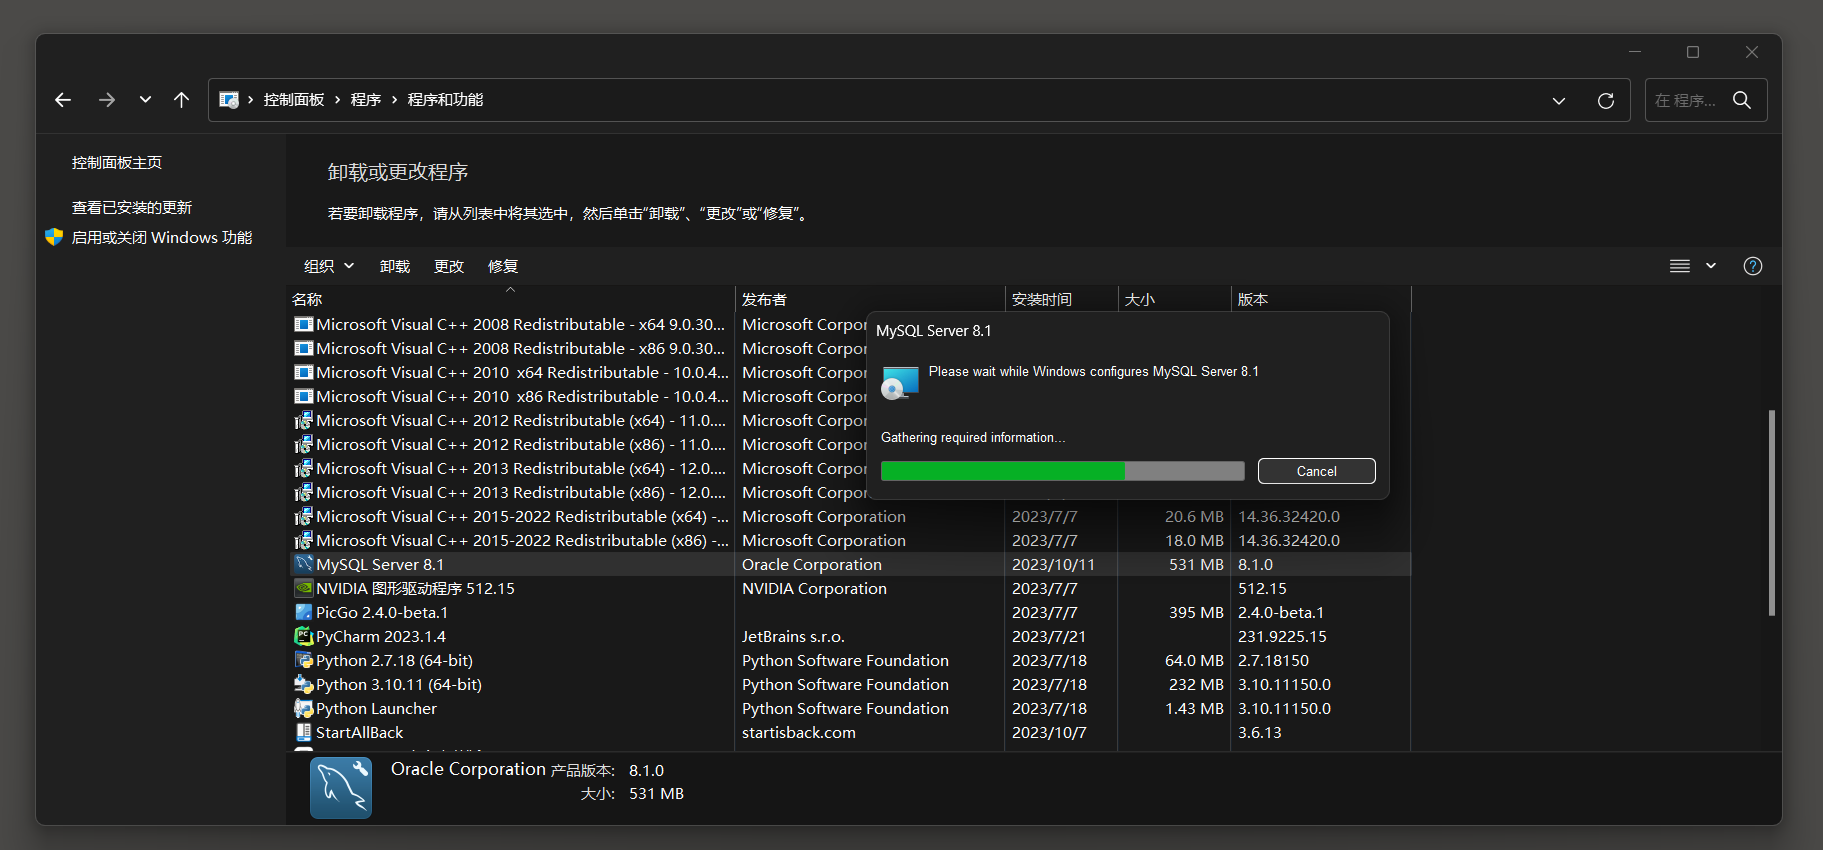Image resolution: width=1823 pixels, height=850 pixels.
Task: Select Visual C++ 2013 (x86) icon
Action: click(304, 492)
